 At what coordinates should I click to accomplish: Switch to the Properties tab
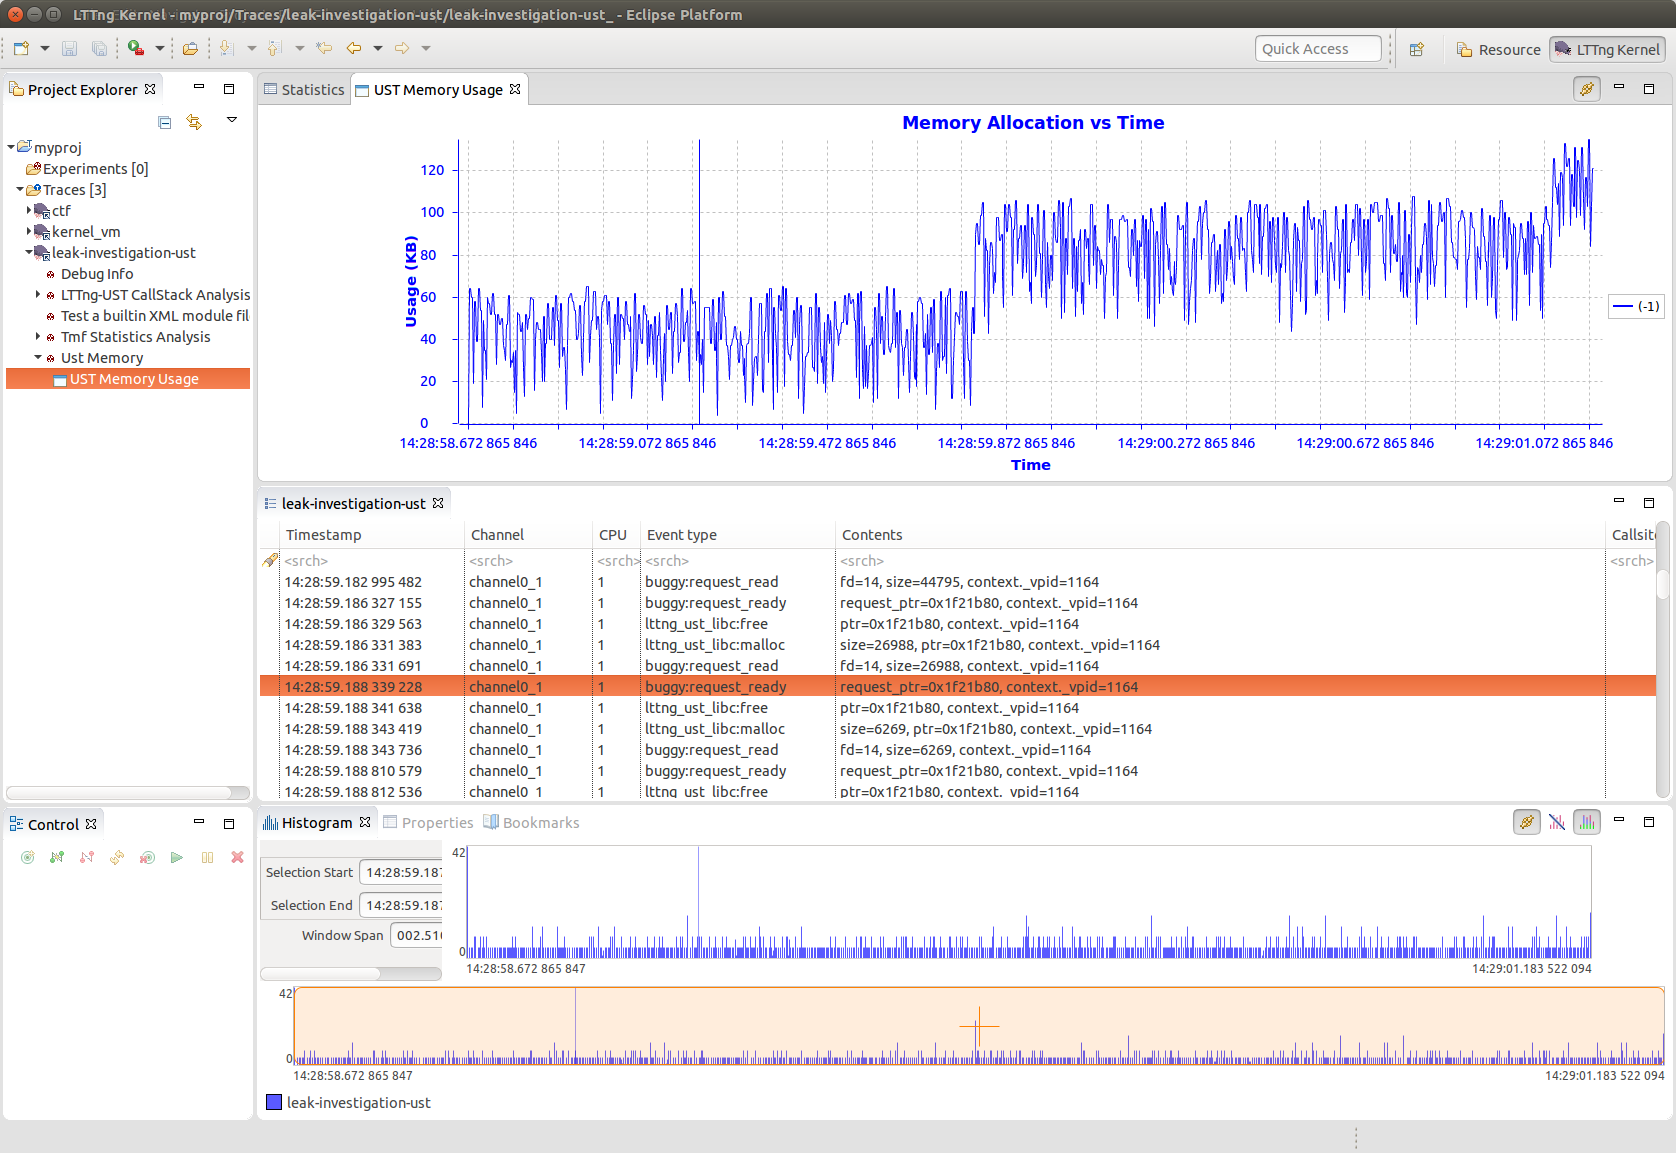(428, 822)
